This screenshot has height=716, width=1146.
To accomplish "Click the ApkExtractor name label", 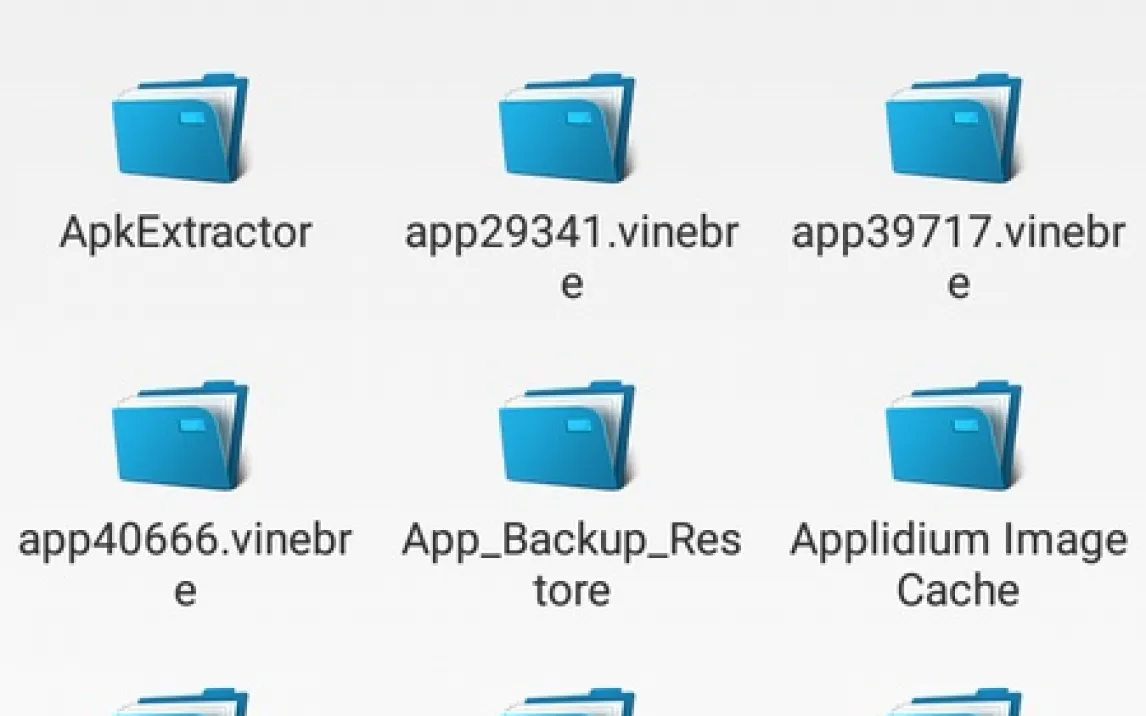I will (x=186, y=234).
